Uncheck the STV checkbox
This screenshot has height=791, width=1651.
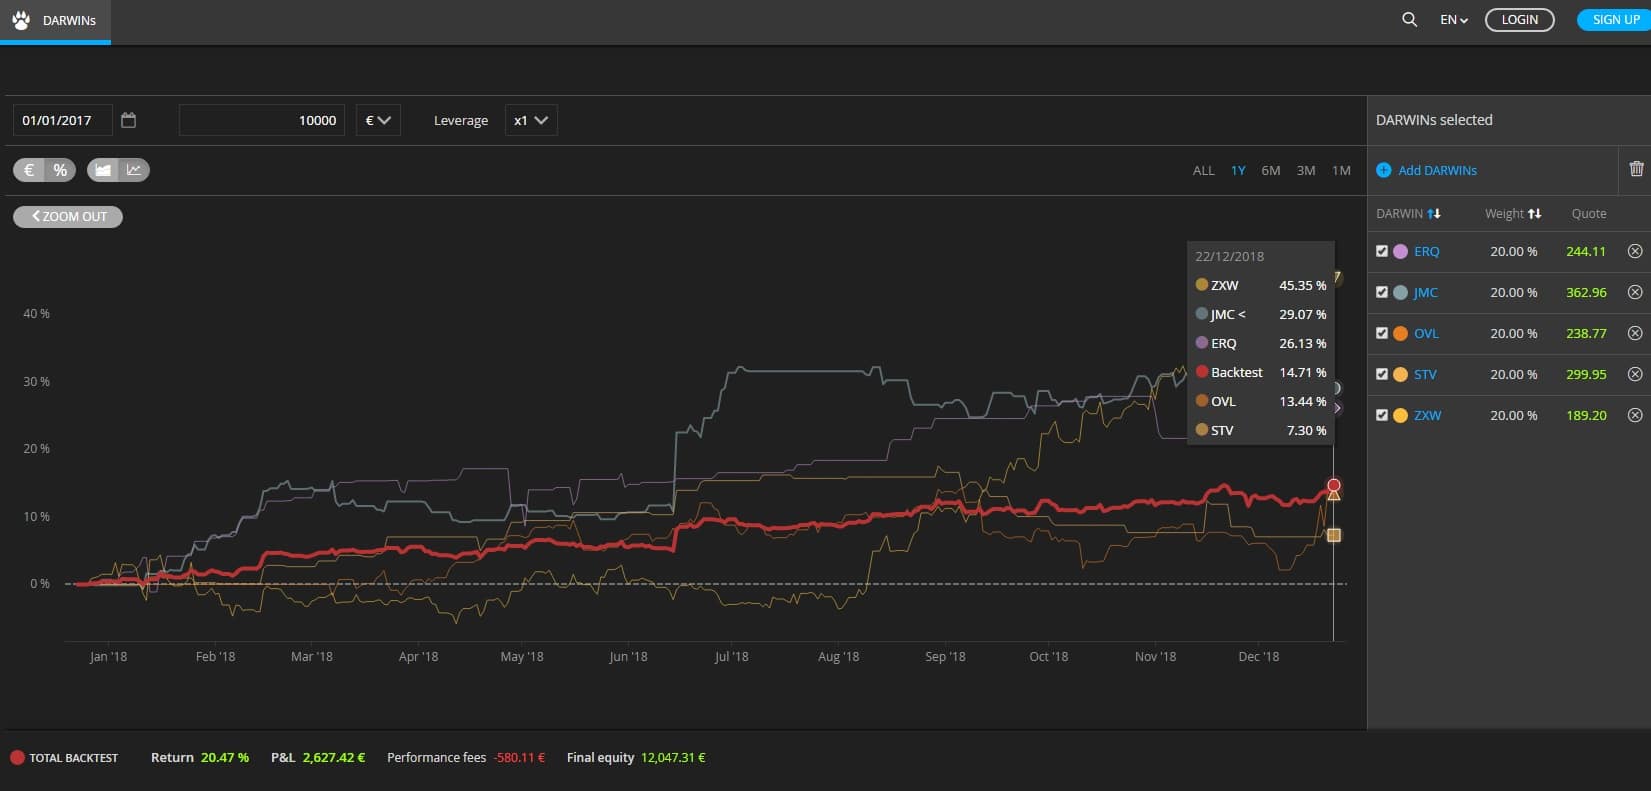click(1382, 374)
